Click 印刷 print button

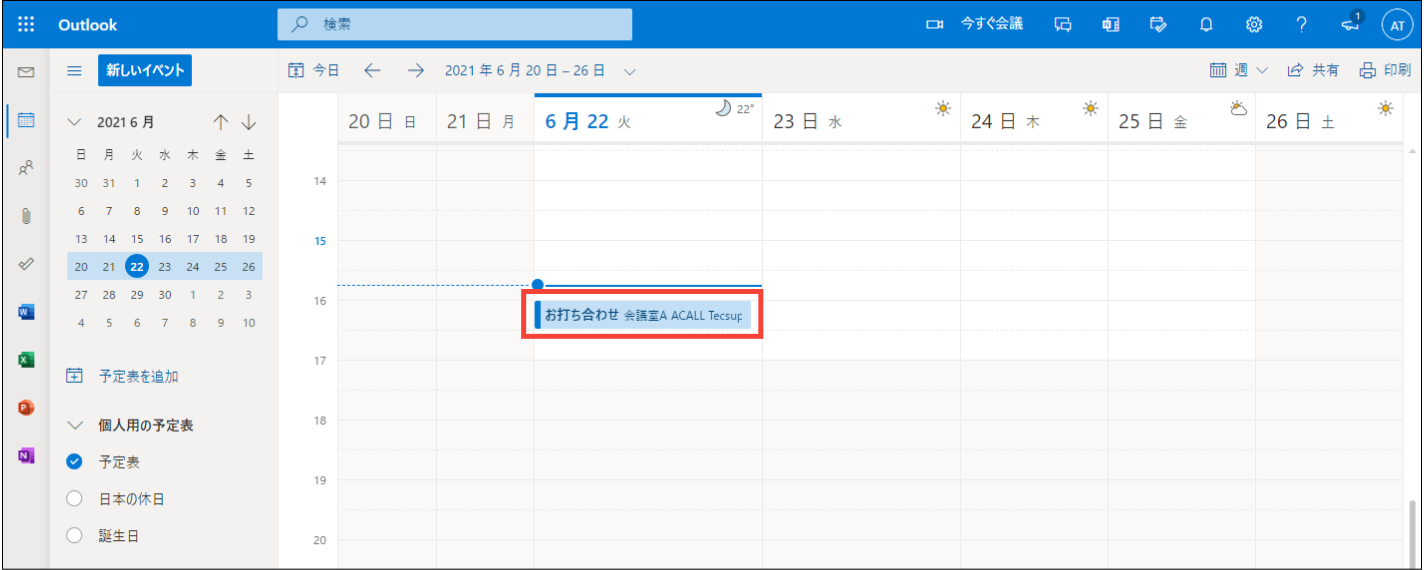[x=1385, y=70]
